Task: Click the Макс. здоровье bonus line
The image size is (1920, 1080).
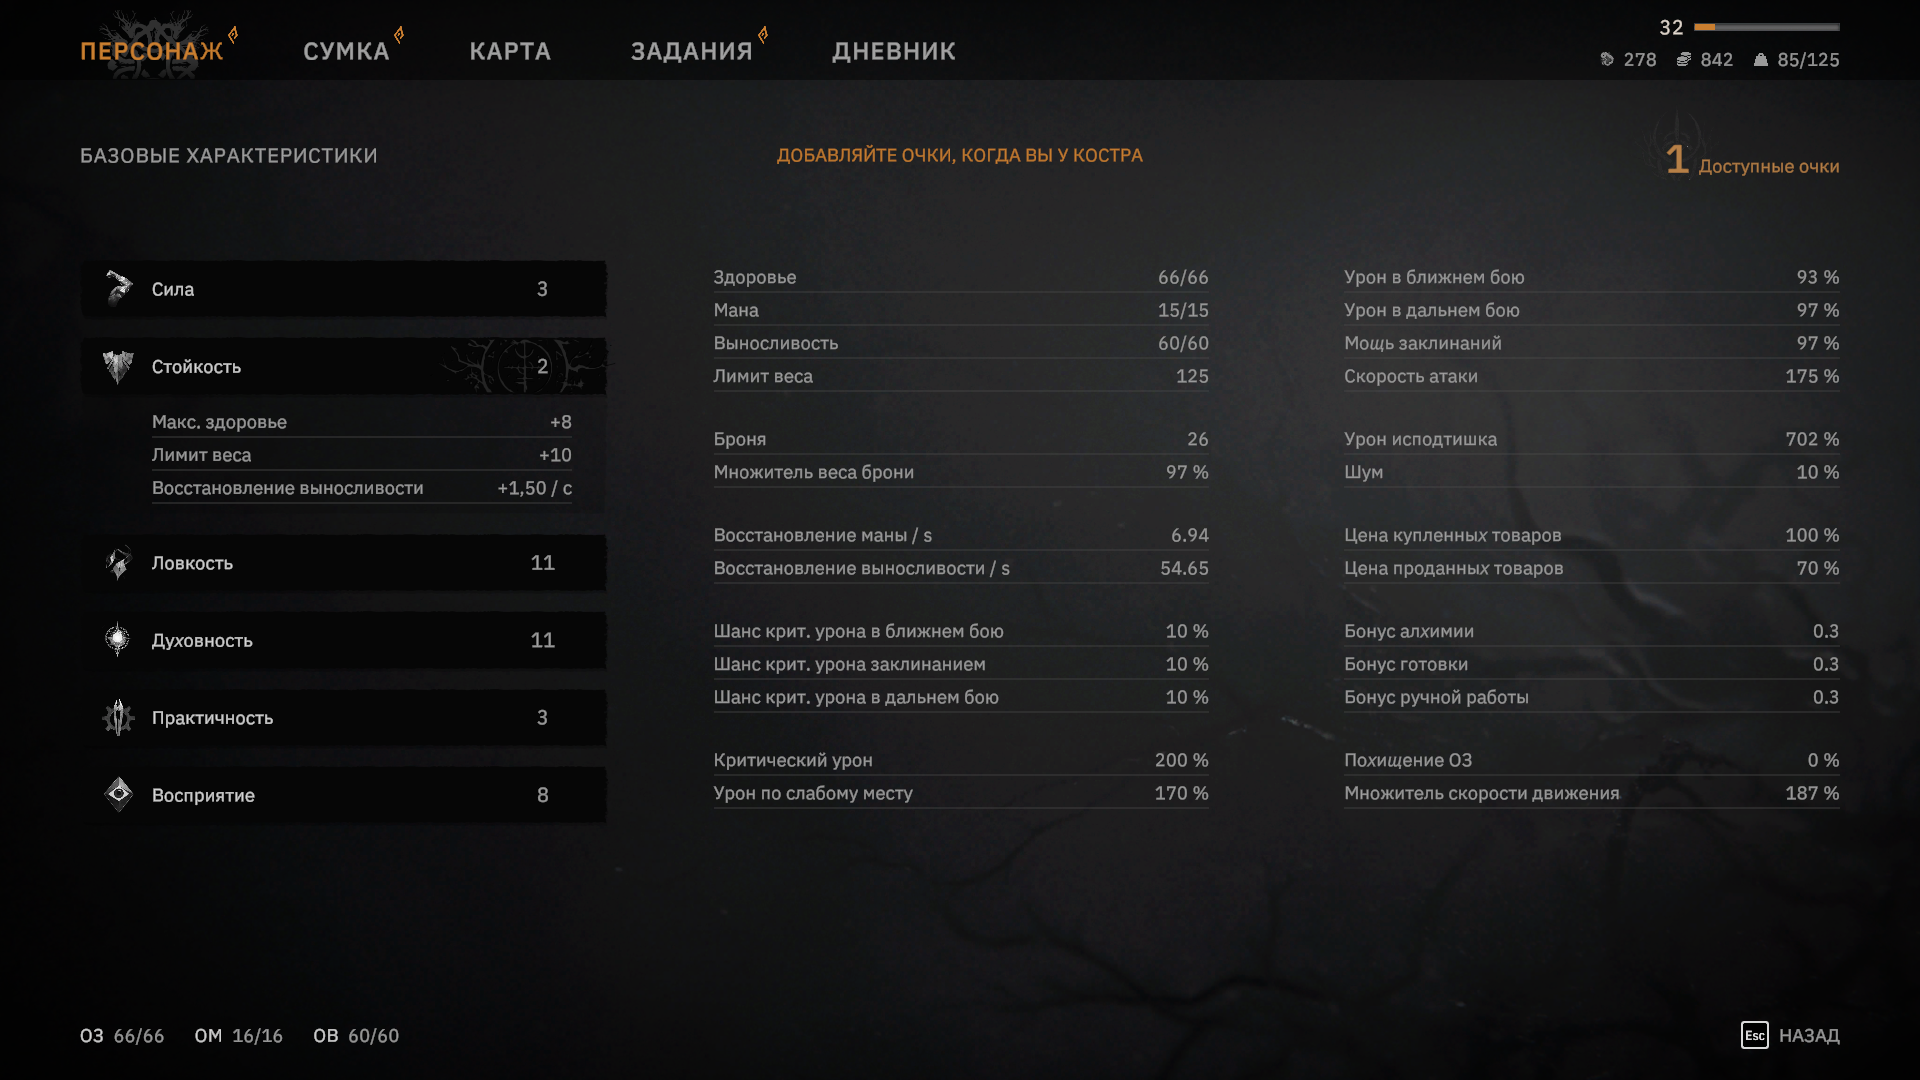Action: coord(362,422)
